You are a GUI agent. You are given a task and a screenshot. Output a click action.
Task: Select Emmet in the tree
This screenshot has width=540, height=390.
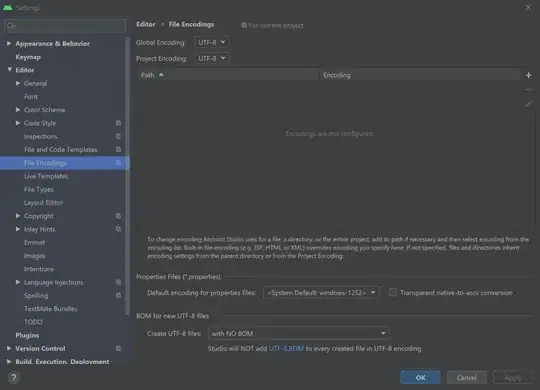click(x=34, y=243)
